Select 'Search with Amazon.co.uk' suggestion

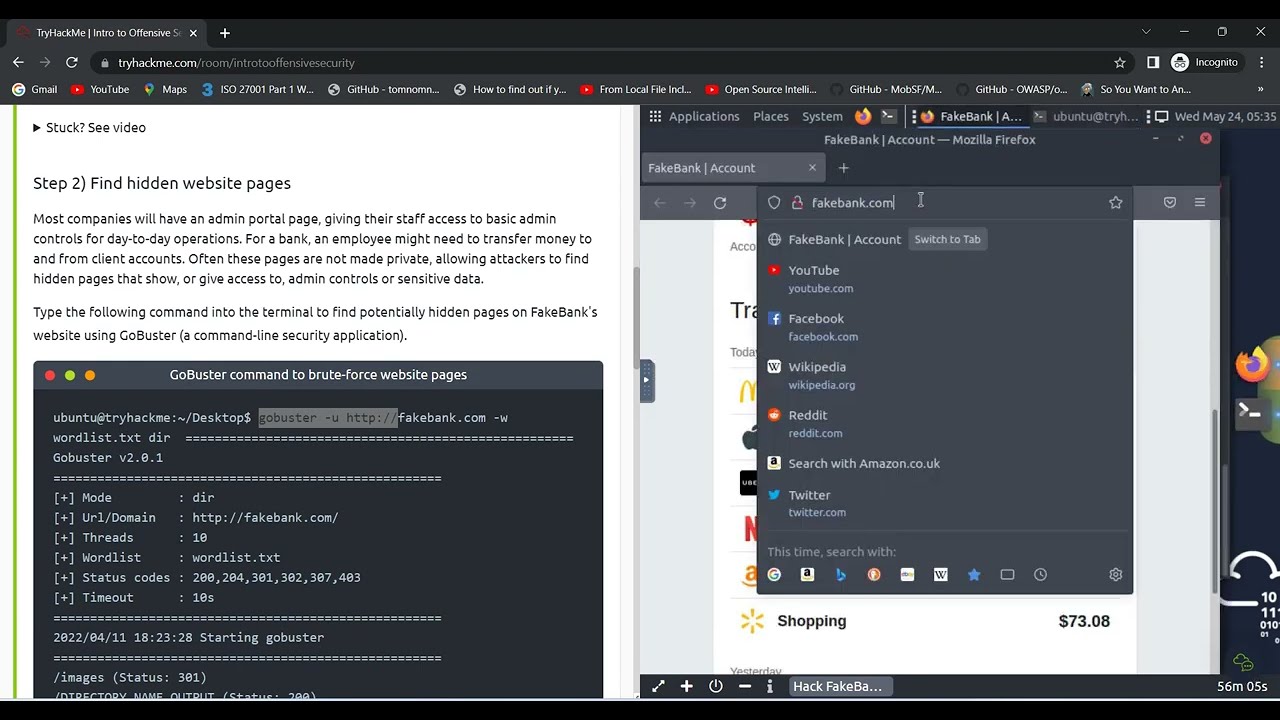point(944,463)
